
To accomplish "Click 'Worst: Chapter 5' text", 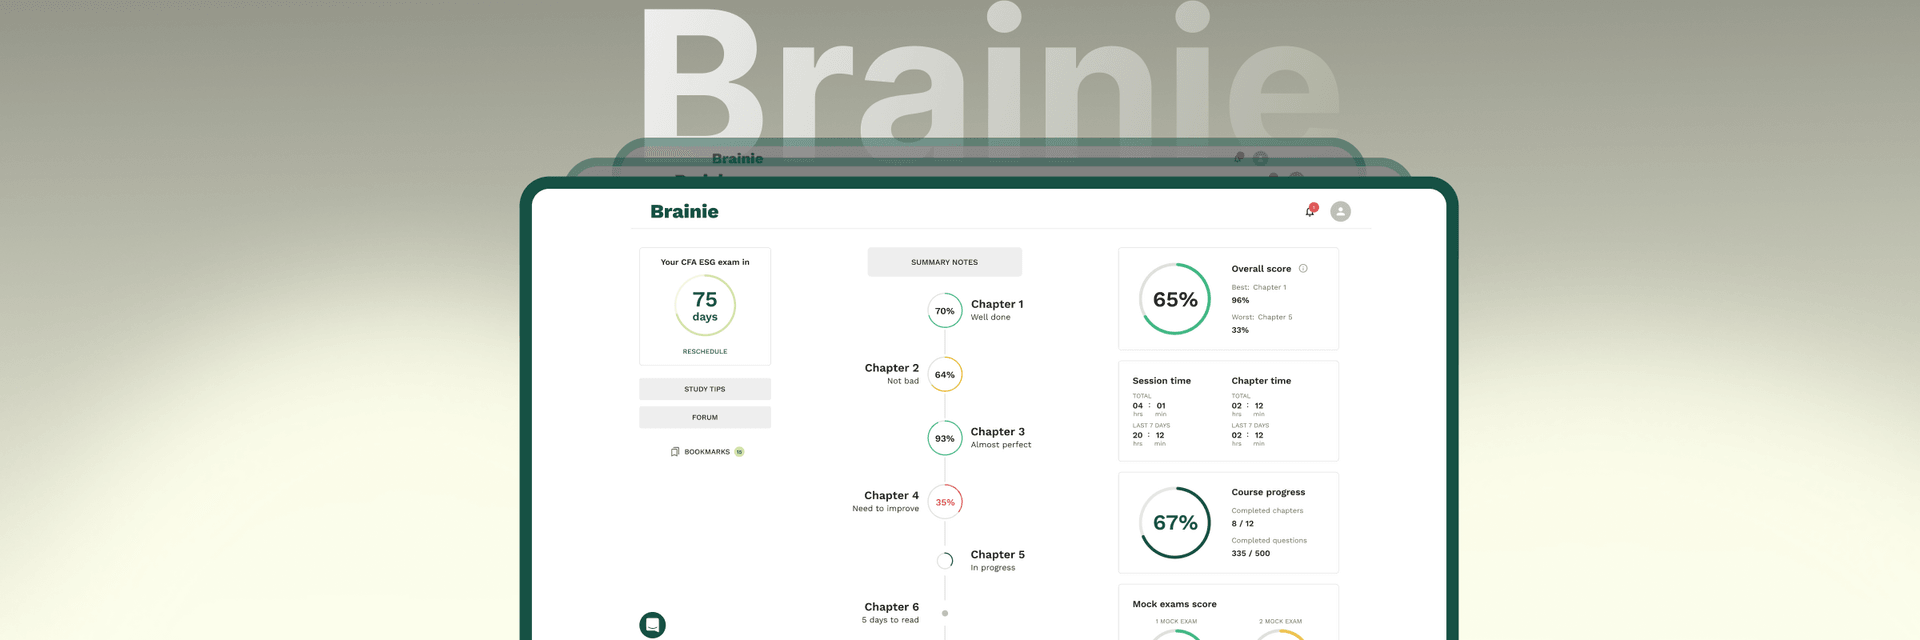I will click(x=1262, y=317).
